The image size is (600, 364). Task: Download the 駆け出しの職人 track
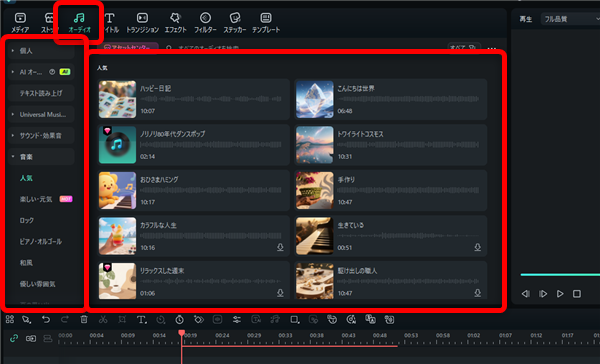click(478, 293)
